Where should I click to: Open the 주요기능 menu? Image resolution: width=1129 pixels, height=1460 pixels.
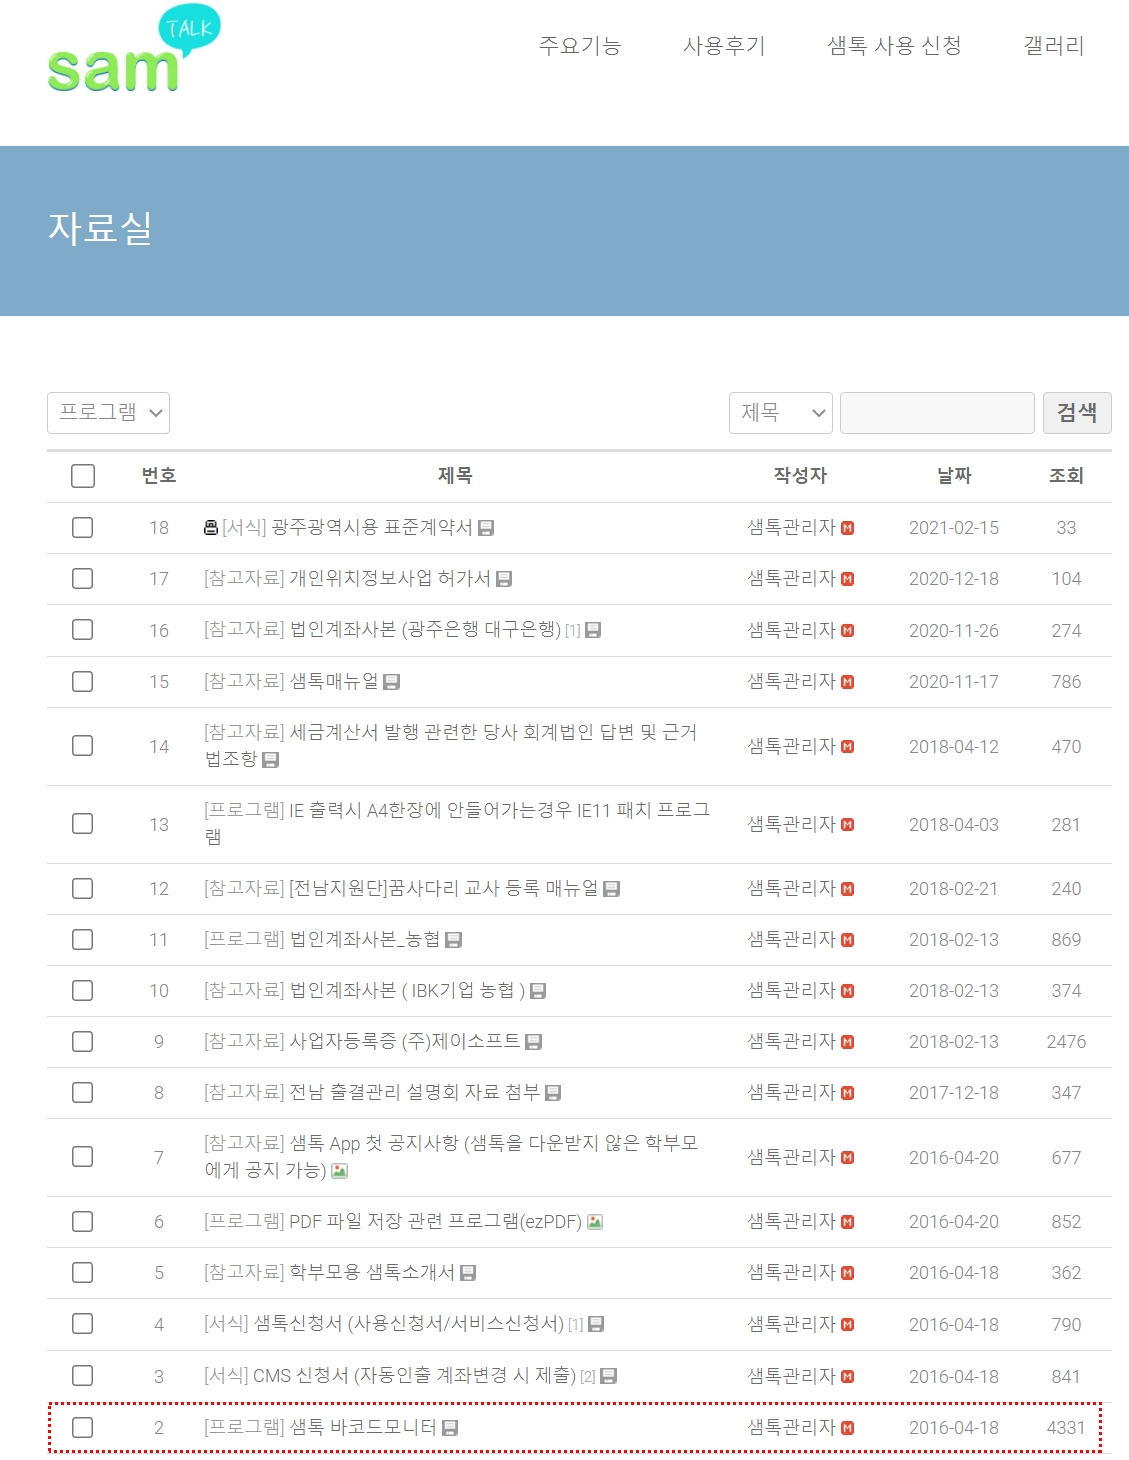click(x=580, y=46)
